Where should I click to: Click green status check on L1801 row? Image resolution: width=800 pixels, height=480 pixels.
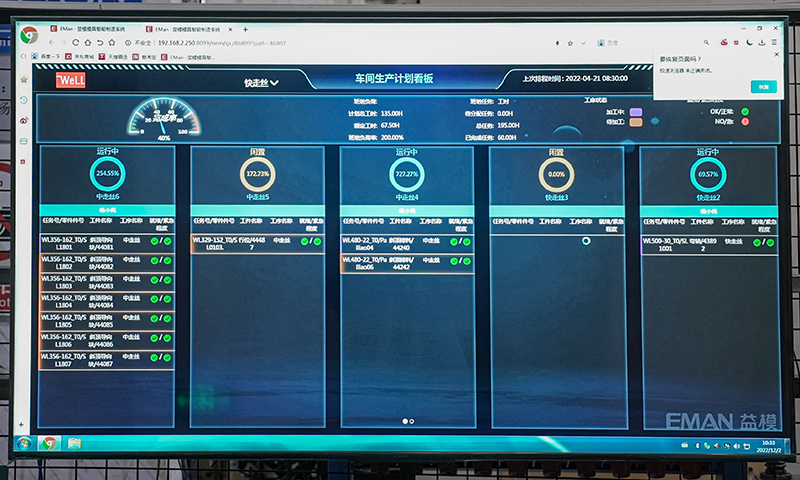pos(154,242)
